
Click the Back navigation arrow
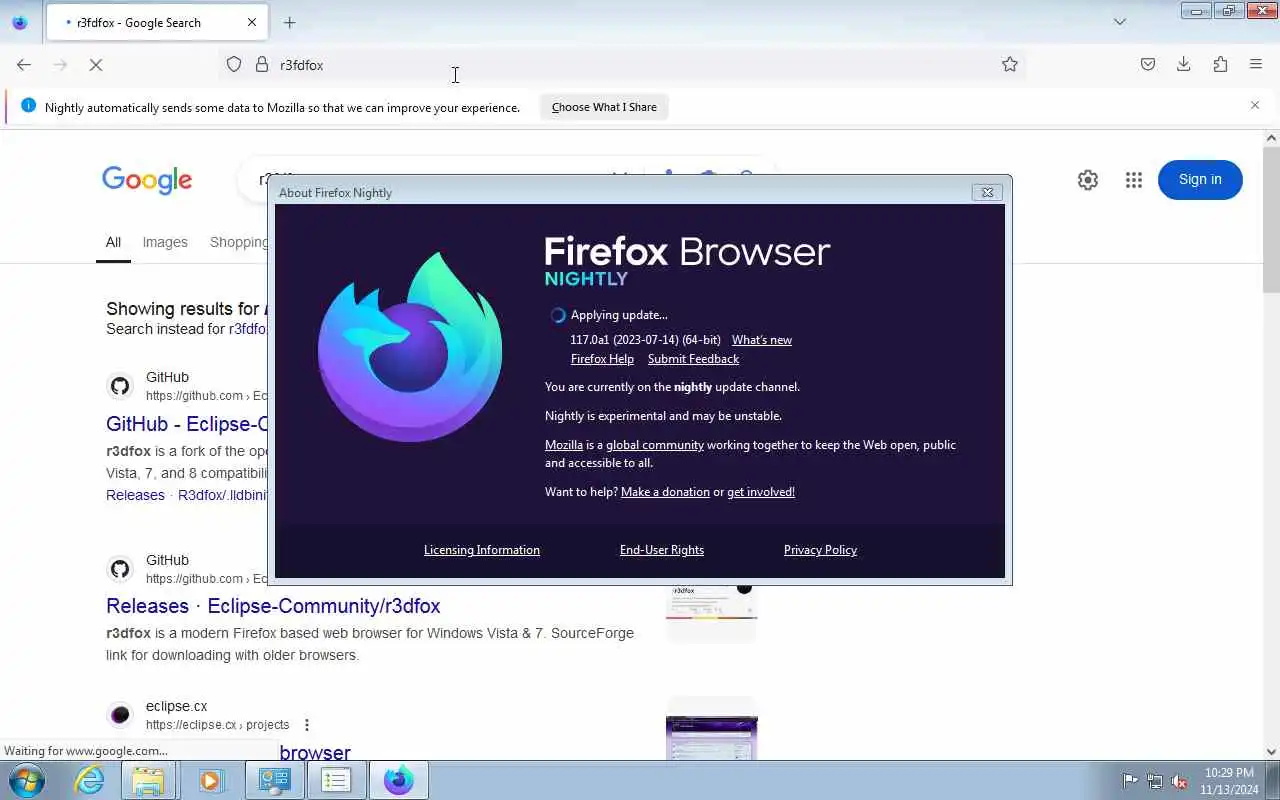click(24, 65)
